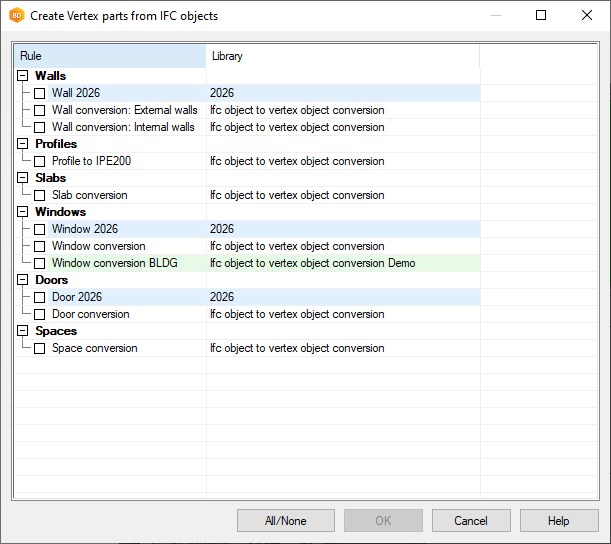Check the Window 2026 rule
611x544 pixels.
tap(40, 229)
